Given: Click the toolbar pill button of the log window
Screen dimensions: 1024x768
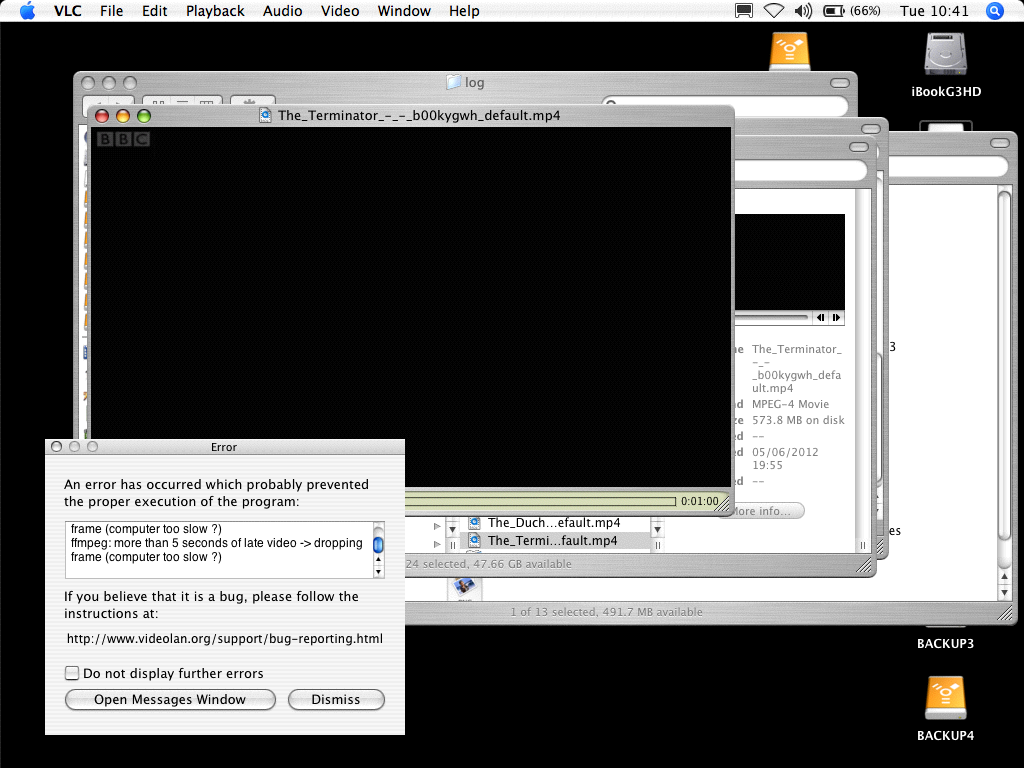Looking at the screenshot, I should pos(840,83).
